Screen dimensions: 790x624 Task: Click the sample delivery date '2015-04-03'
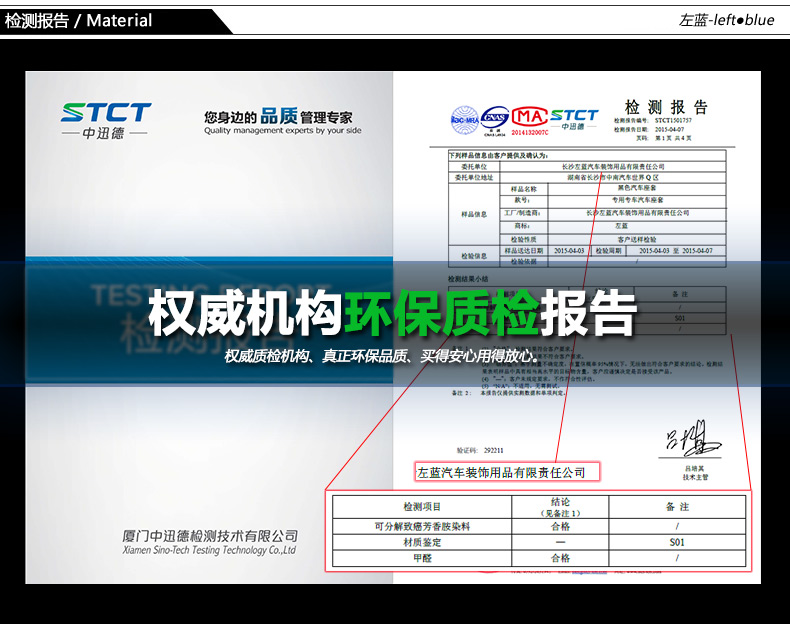pos(569,251)
